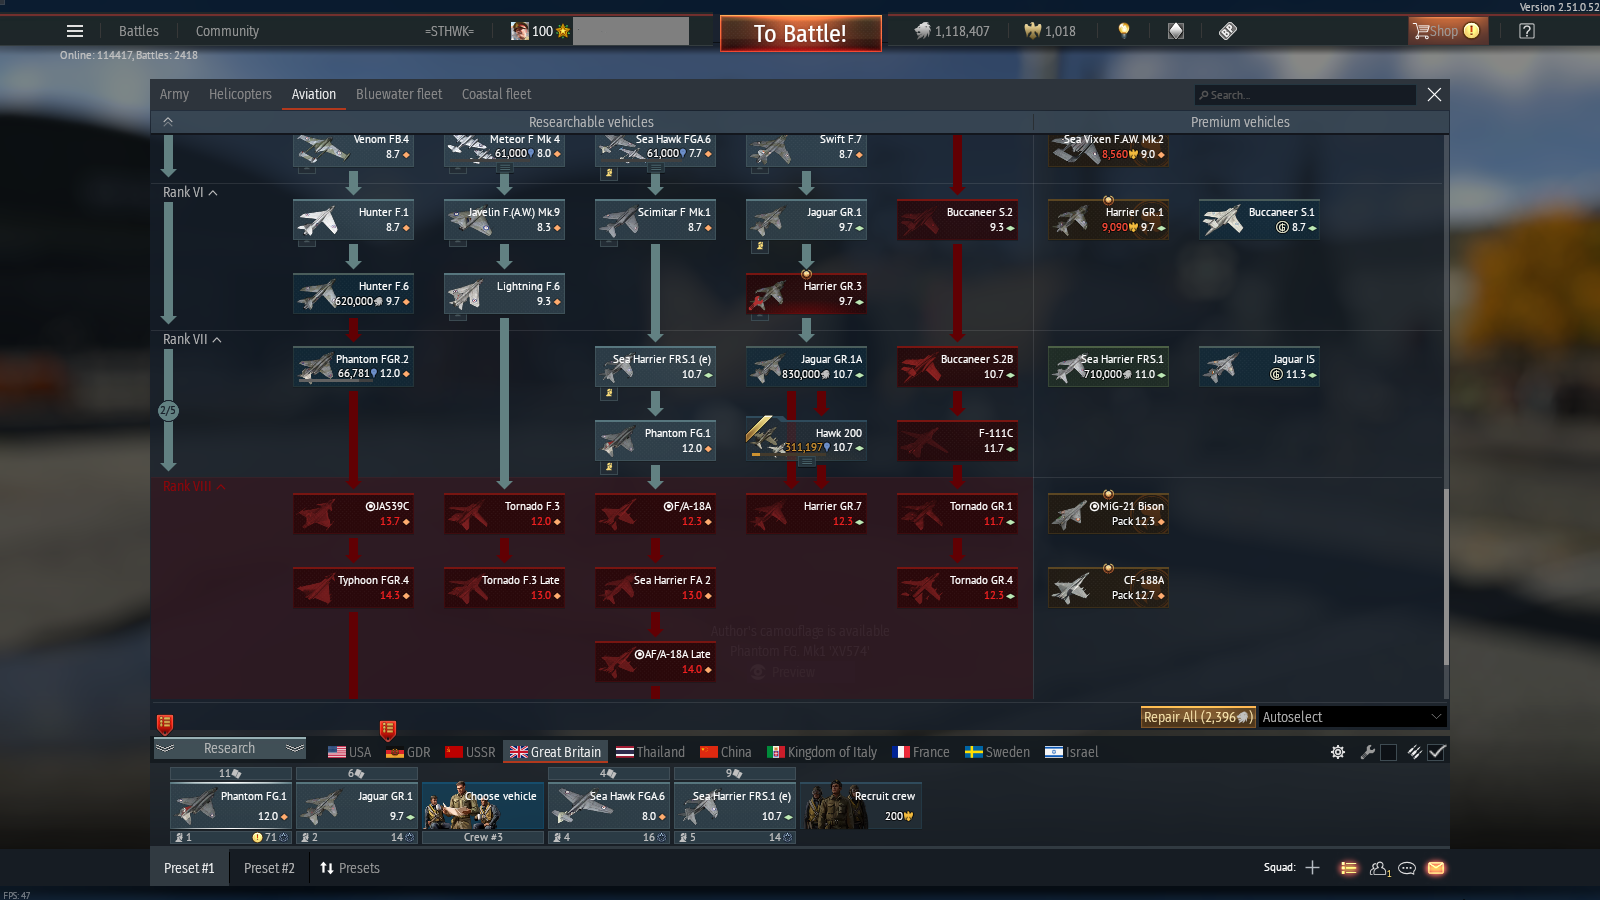The width and height of the screenshot is (1600, 900).
Task: Open the help question mark icon
Action: click(1526, 31)
